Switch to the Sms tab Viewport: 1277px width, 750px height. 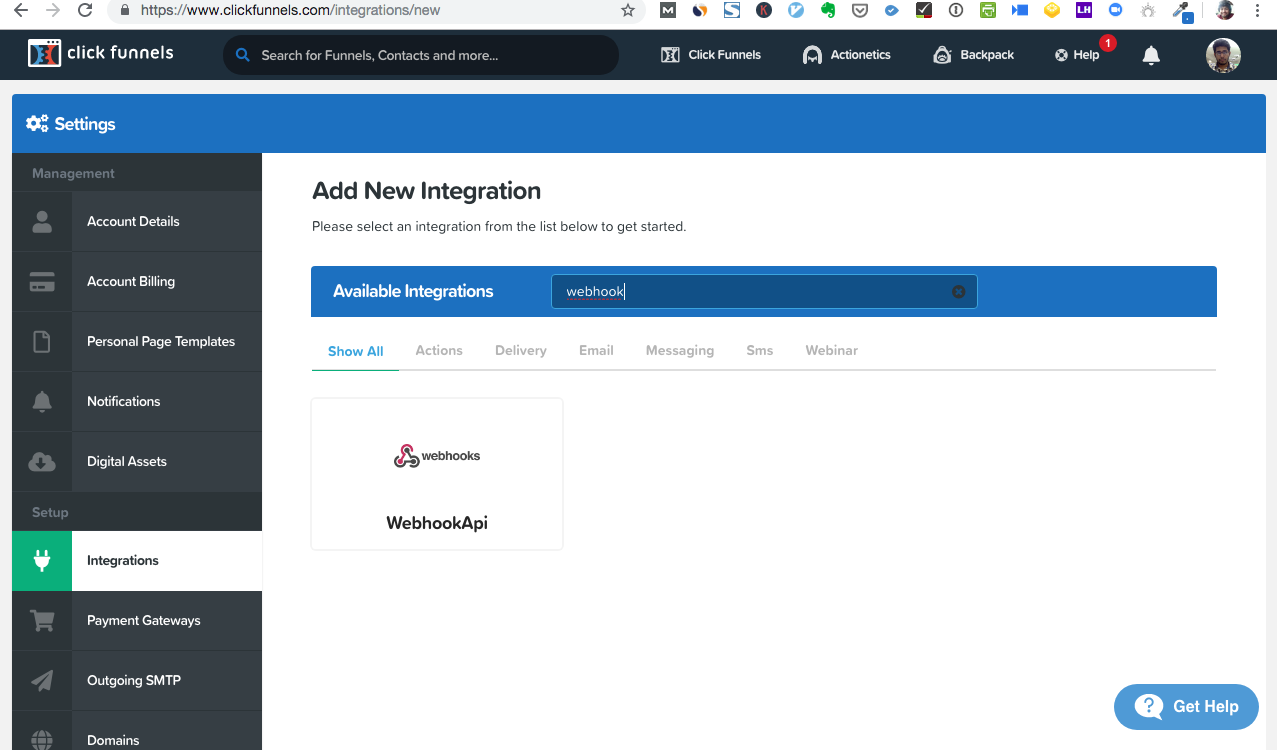click(x=760, y=350)
